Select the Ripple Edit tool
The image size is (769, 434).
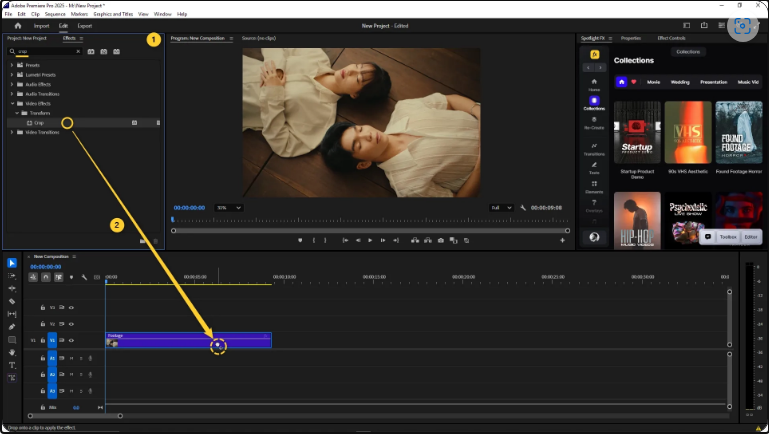12,289
